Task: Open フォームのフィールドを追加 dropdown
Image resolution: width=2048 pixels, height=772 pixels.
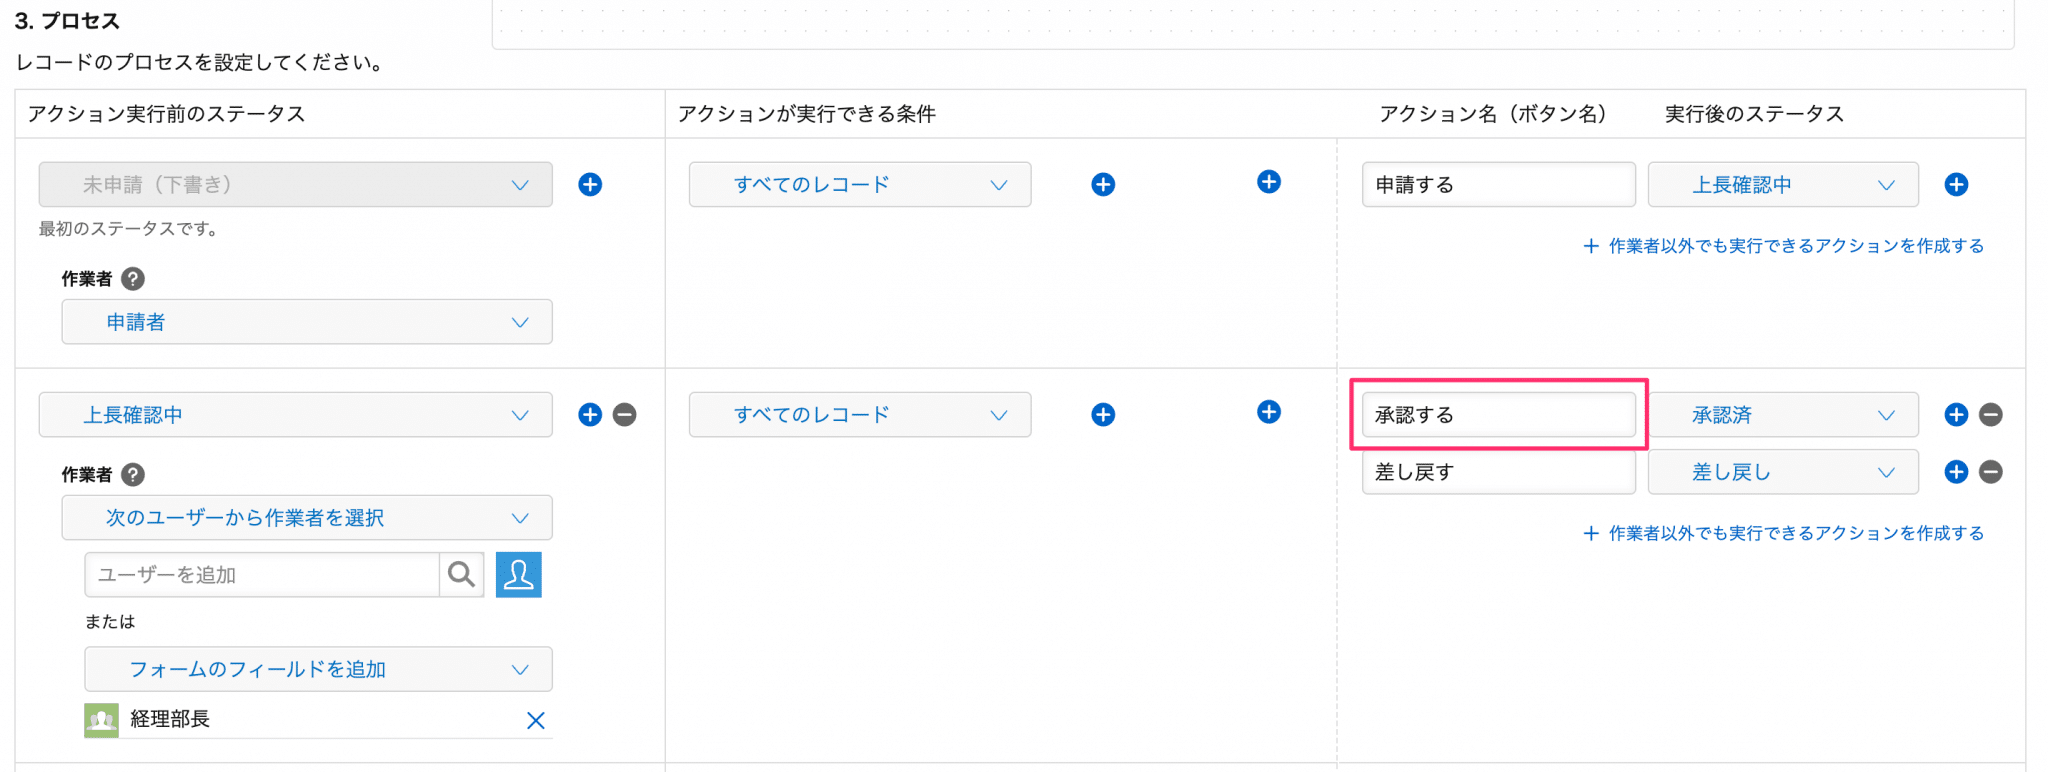Action: pos(318,669)
